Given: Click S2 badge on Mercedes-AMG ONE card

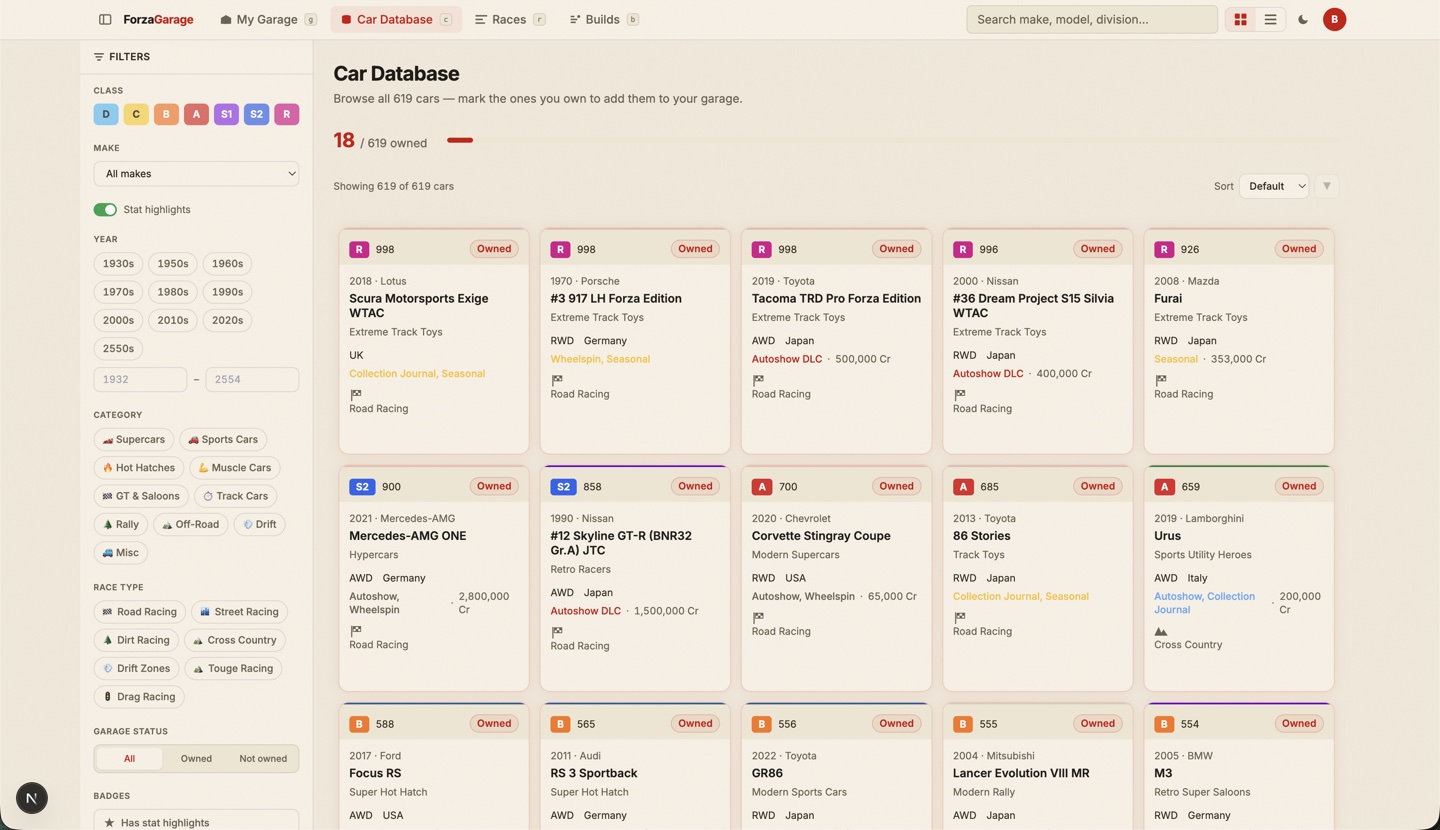Looking at the screenshot, I should coord(362,487).
